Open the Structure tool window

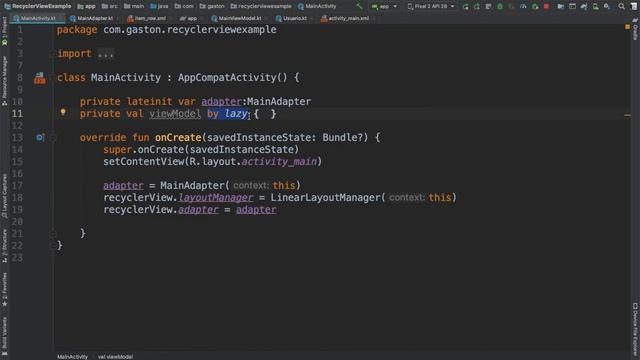tap(4, 246)
